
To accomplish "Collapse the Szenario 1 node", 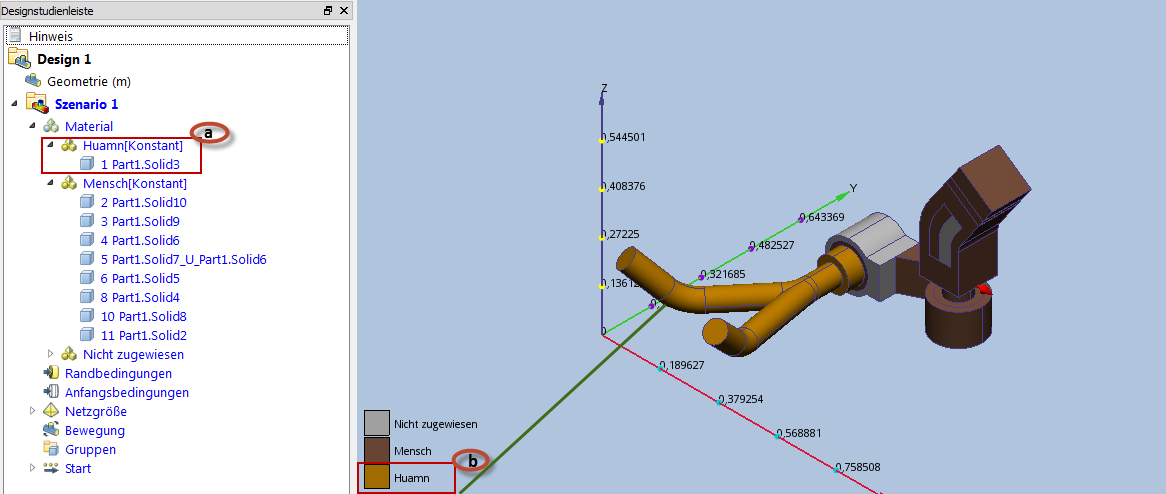I will pos(15,103).
